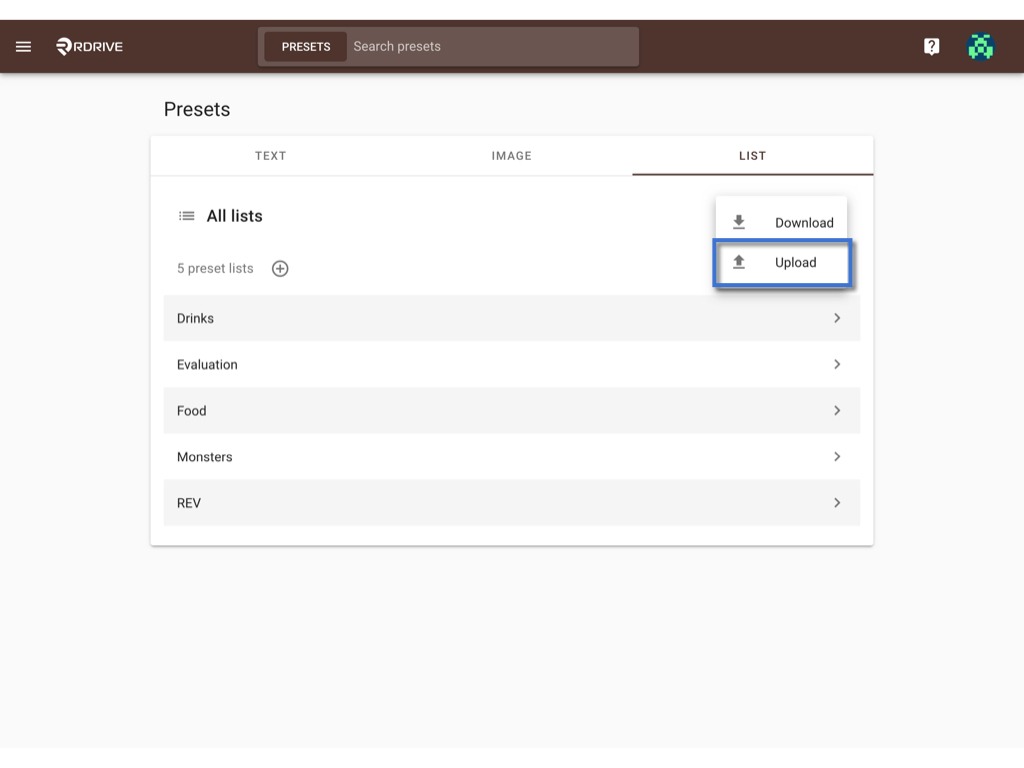The height and width of the screenshot is (768, 1024).
Task: Expand the Food list chevron
Action: click(837, 411)
